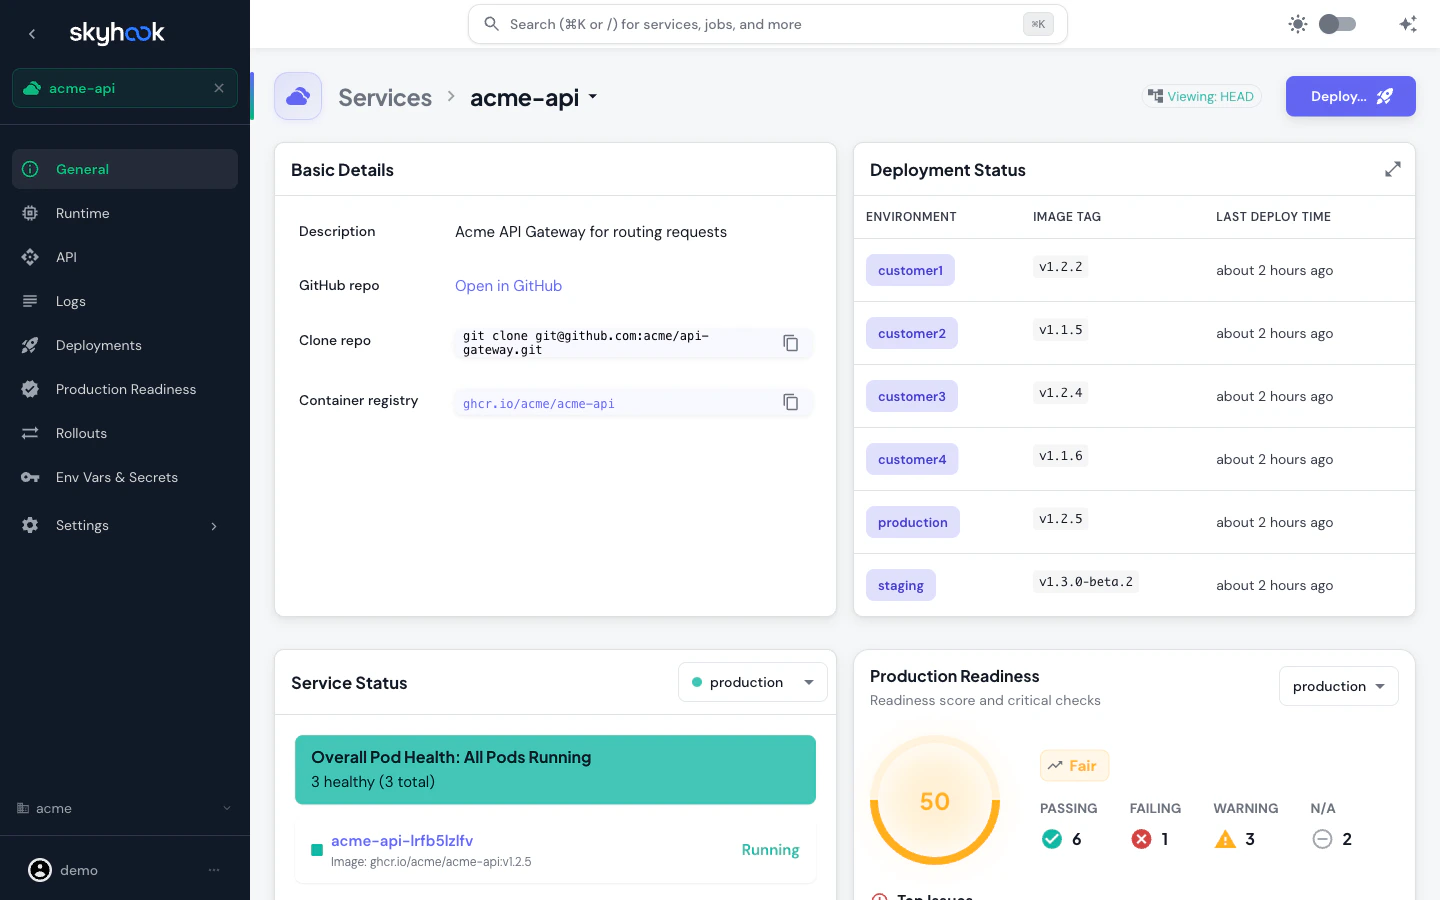The image size is (1440, 900).
Task: Click the Logs lines icon
Action: (30, 301)
